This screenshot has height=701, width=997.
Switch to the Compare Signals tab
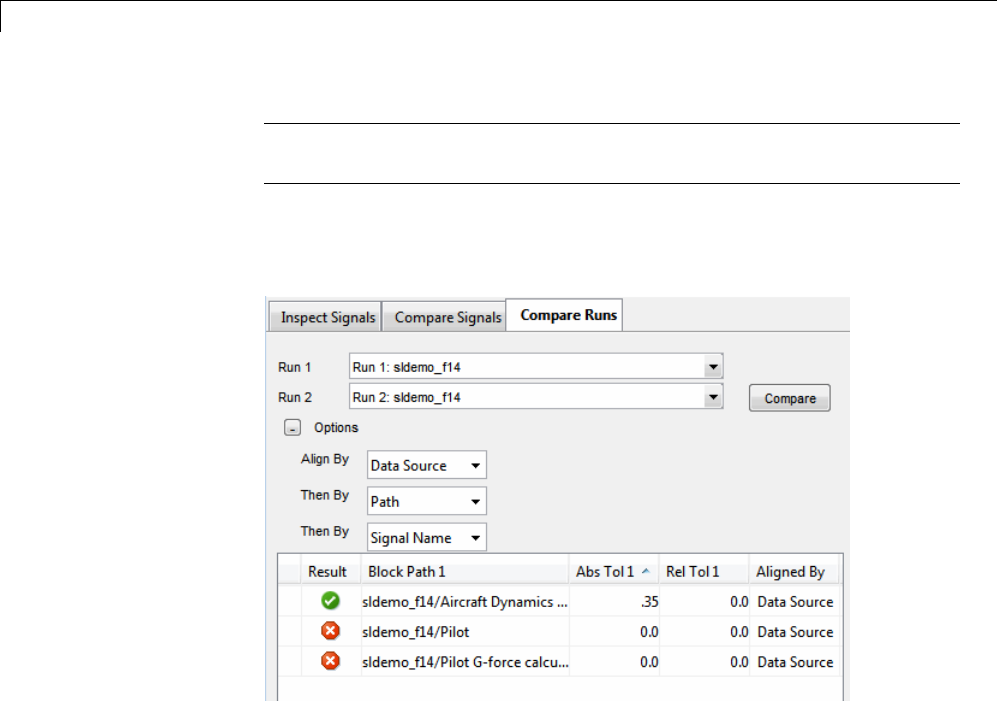click(x=447, y=317)
